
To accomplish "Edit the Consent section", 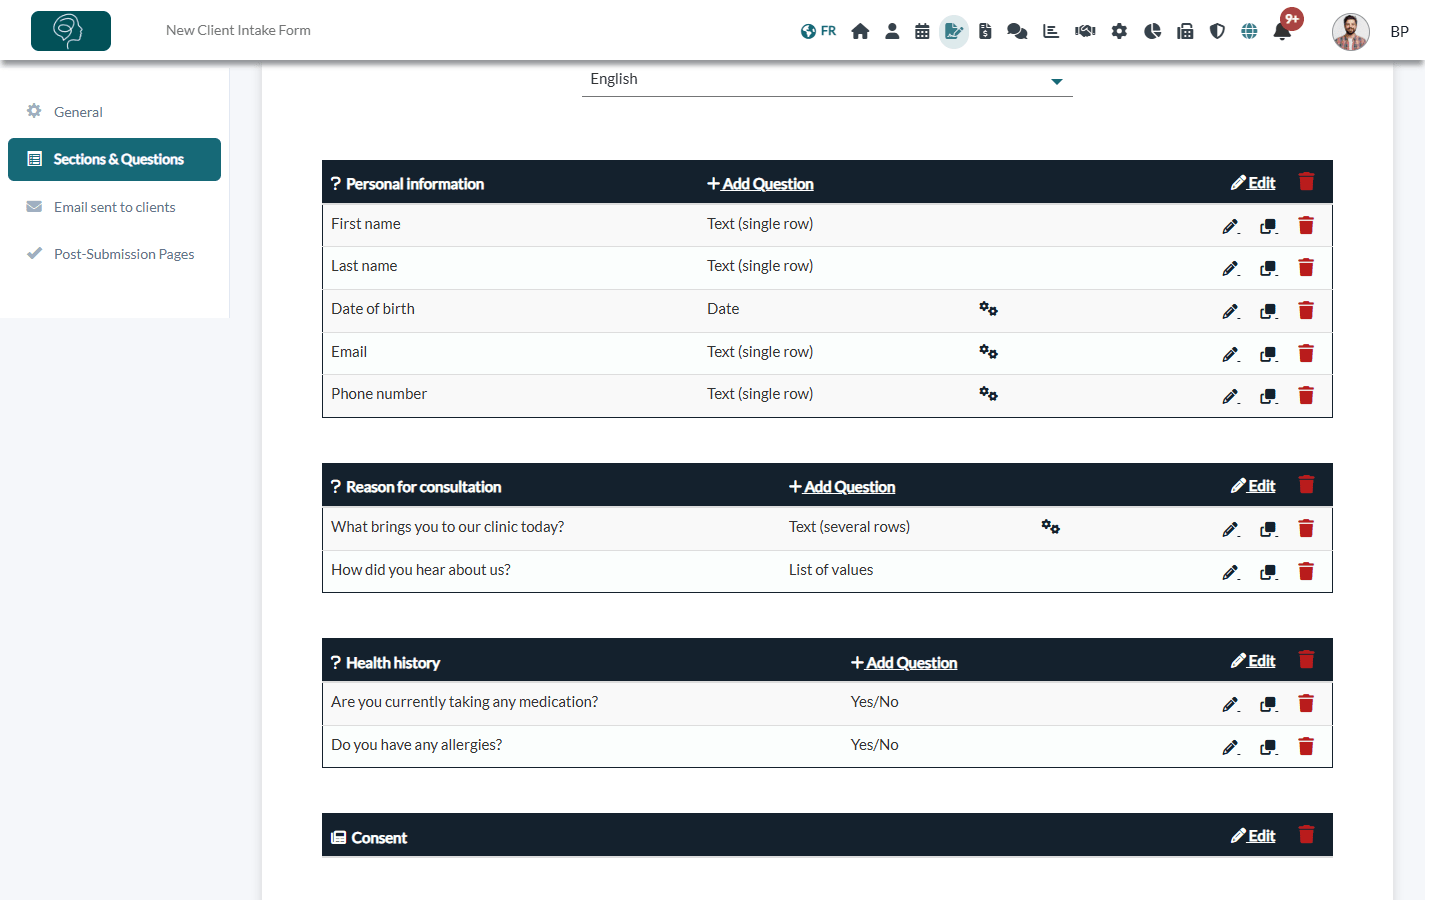I will 1253,836.
